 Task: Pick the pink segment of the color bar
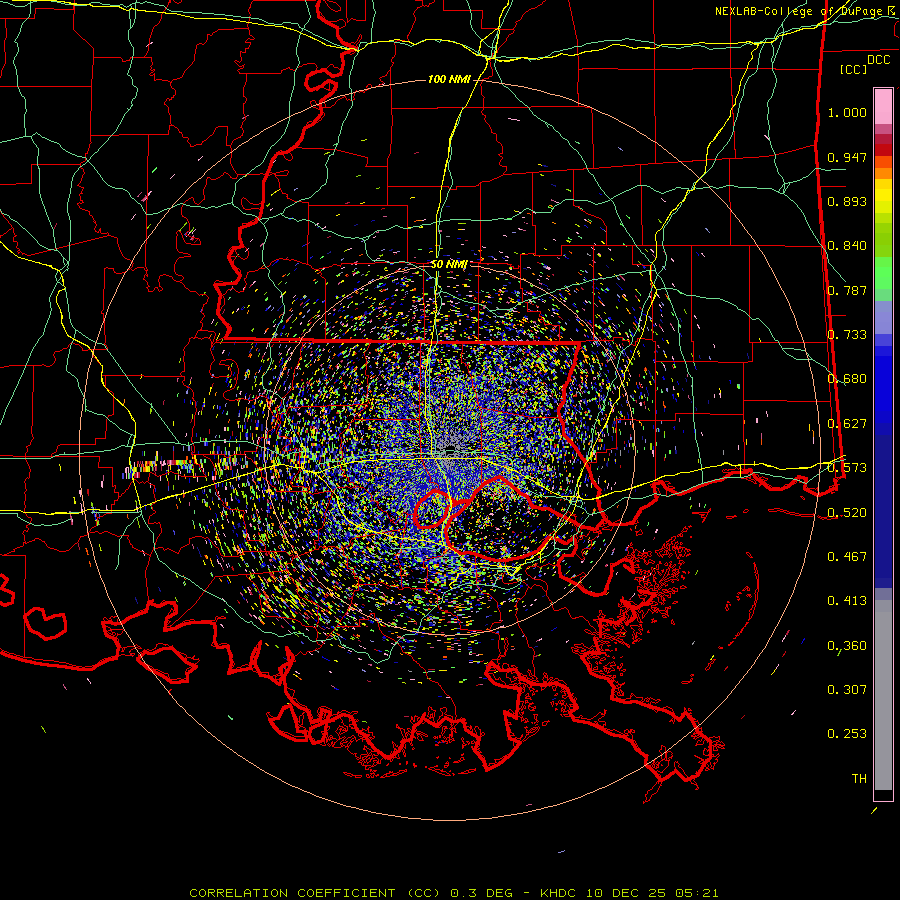pyautogui.click(x=883, y=107)
